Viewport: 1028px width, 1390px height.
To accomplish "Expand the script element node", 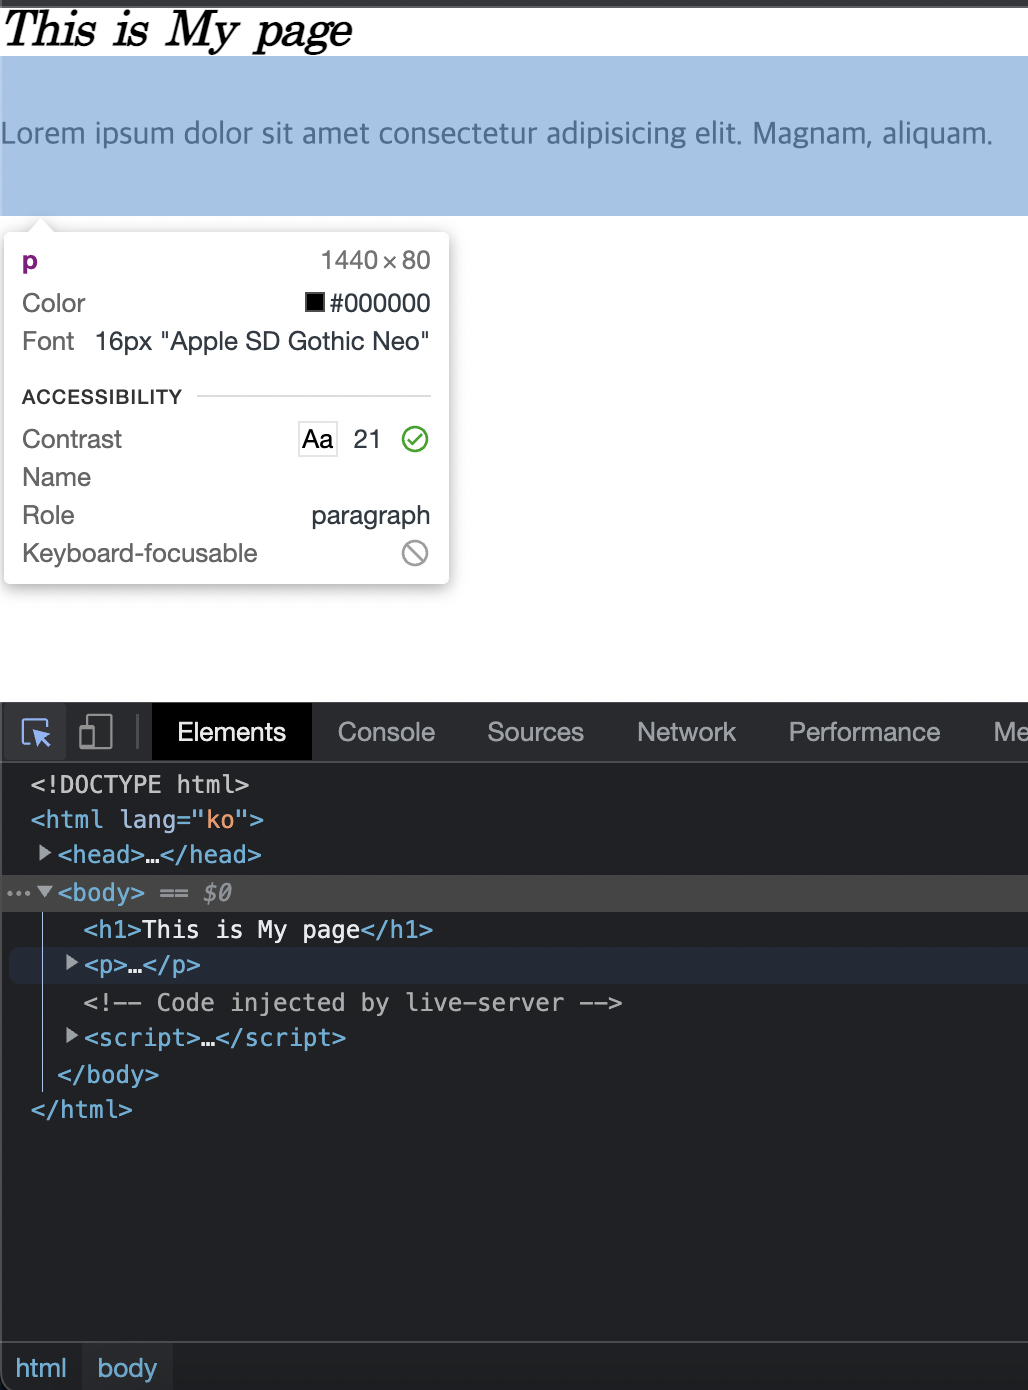I will click(71, 1036).
